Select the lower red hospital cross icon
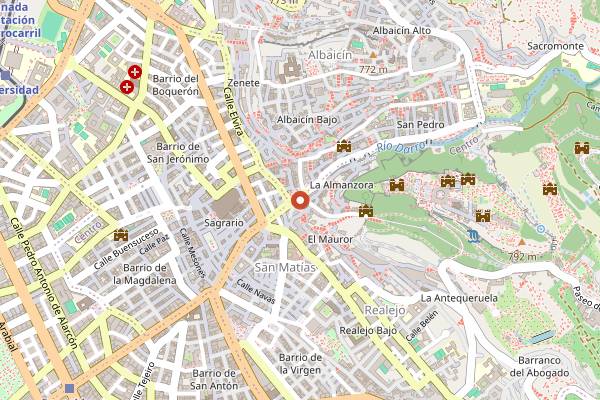Image resolution: width=600 pixels, height=400 pixels. point(127,87)
